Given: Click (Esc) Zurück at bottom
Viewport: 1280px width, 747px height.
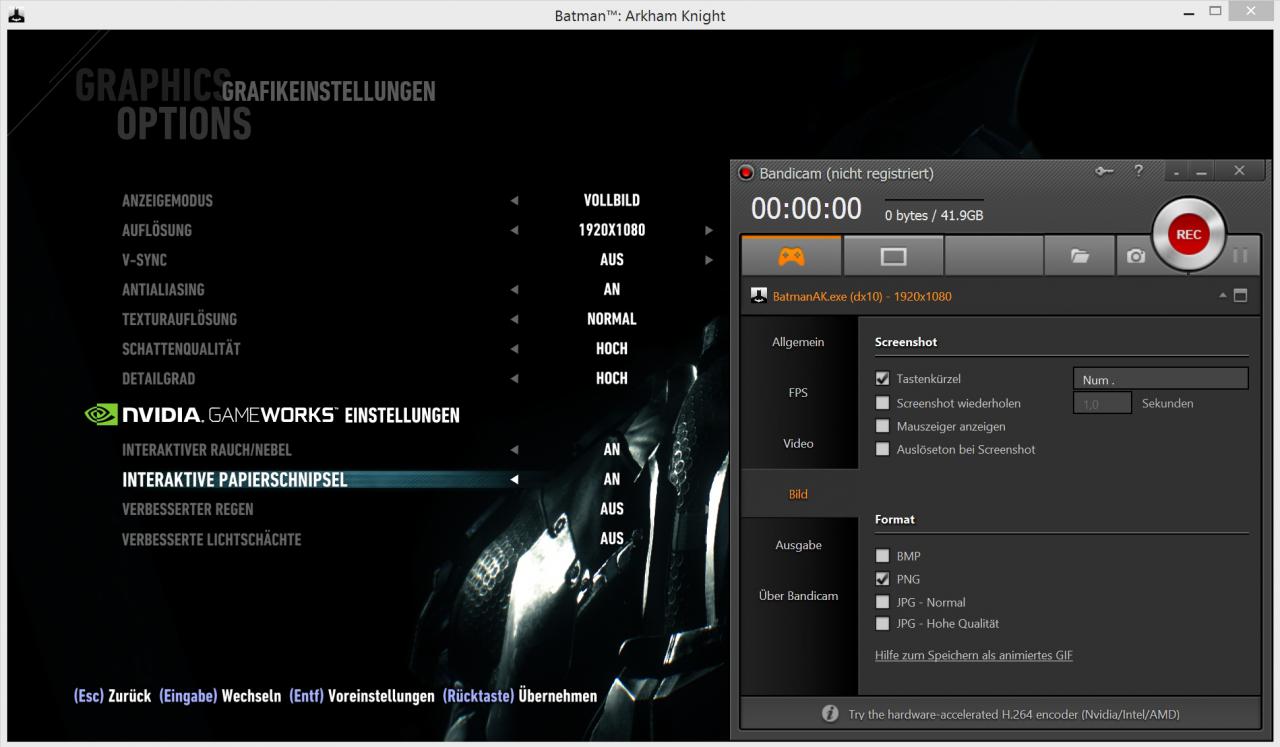Looking at the screenshot, I should coord(112,696).
